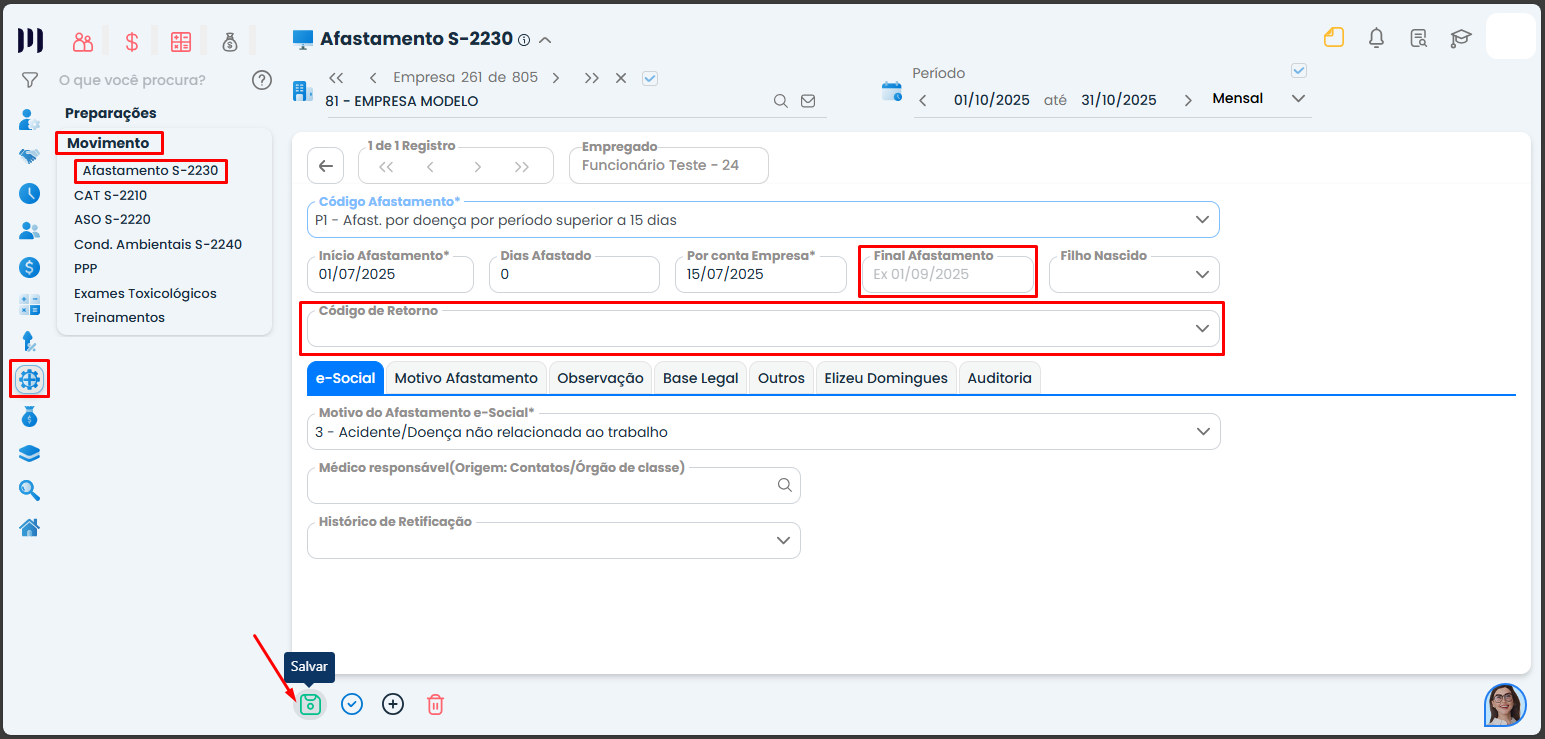Open ASO S-2220 in Movimento menu
The width and height of the screenshot is (1545, 739).
112,219
